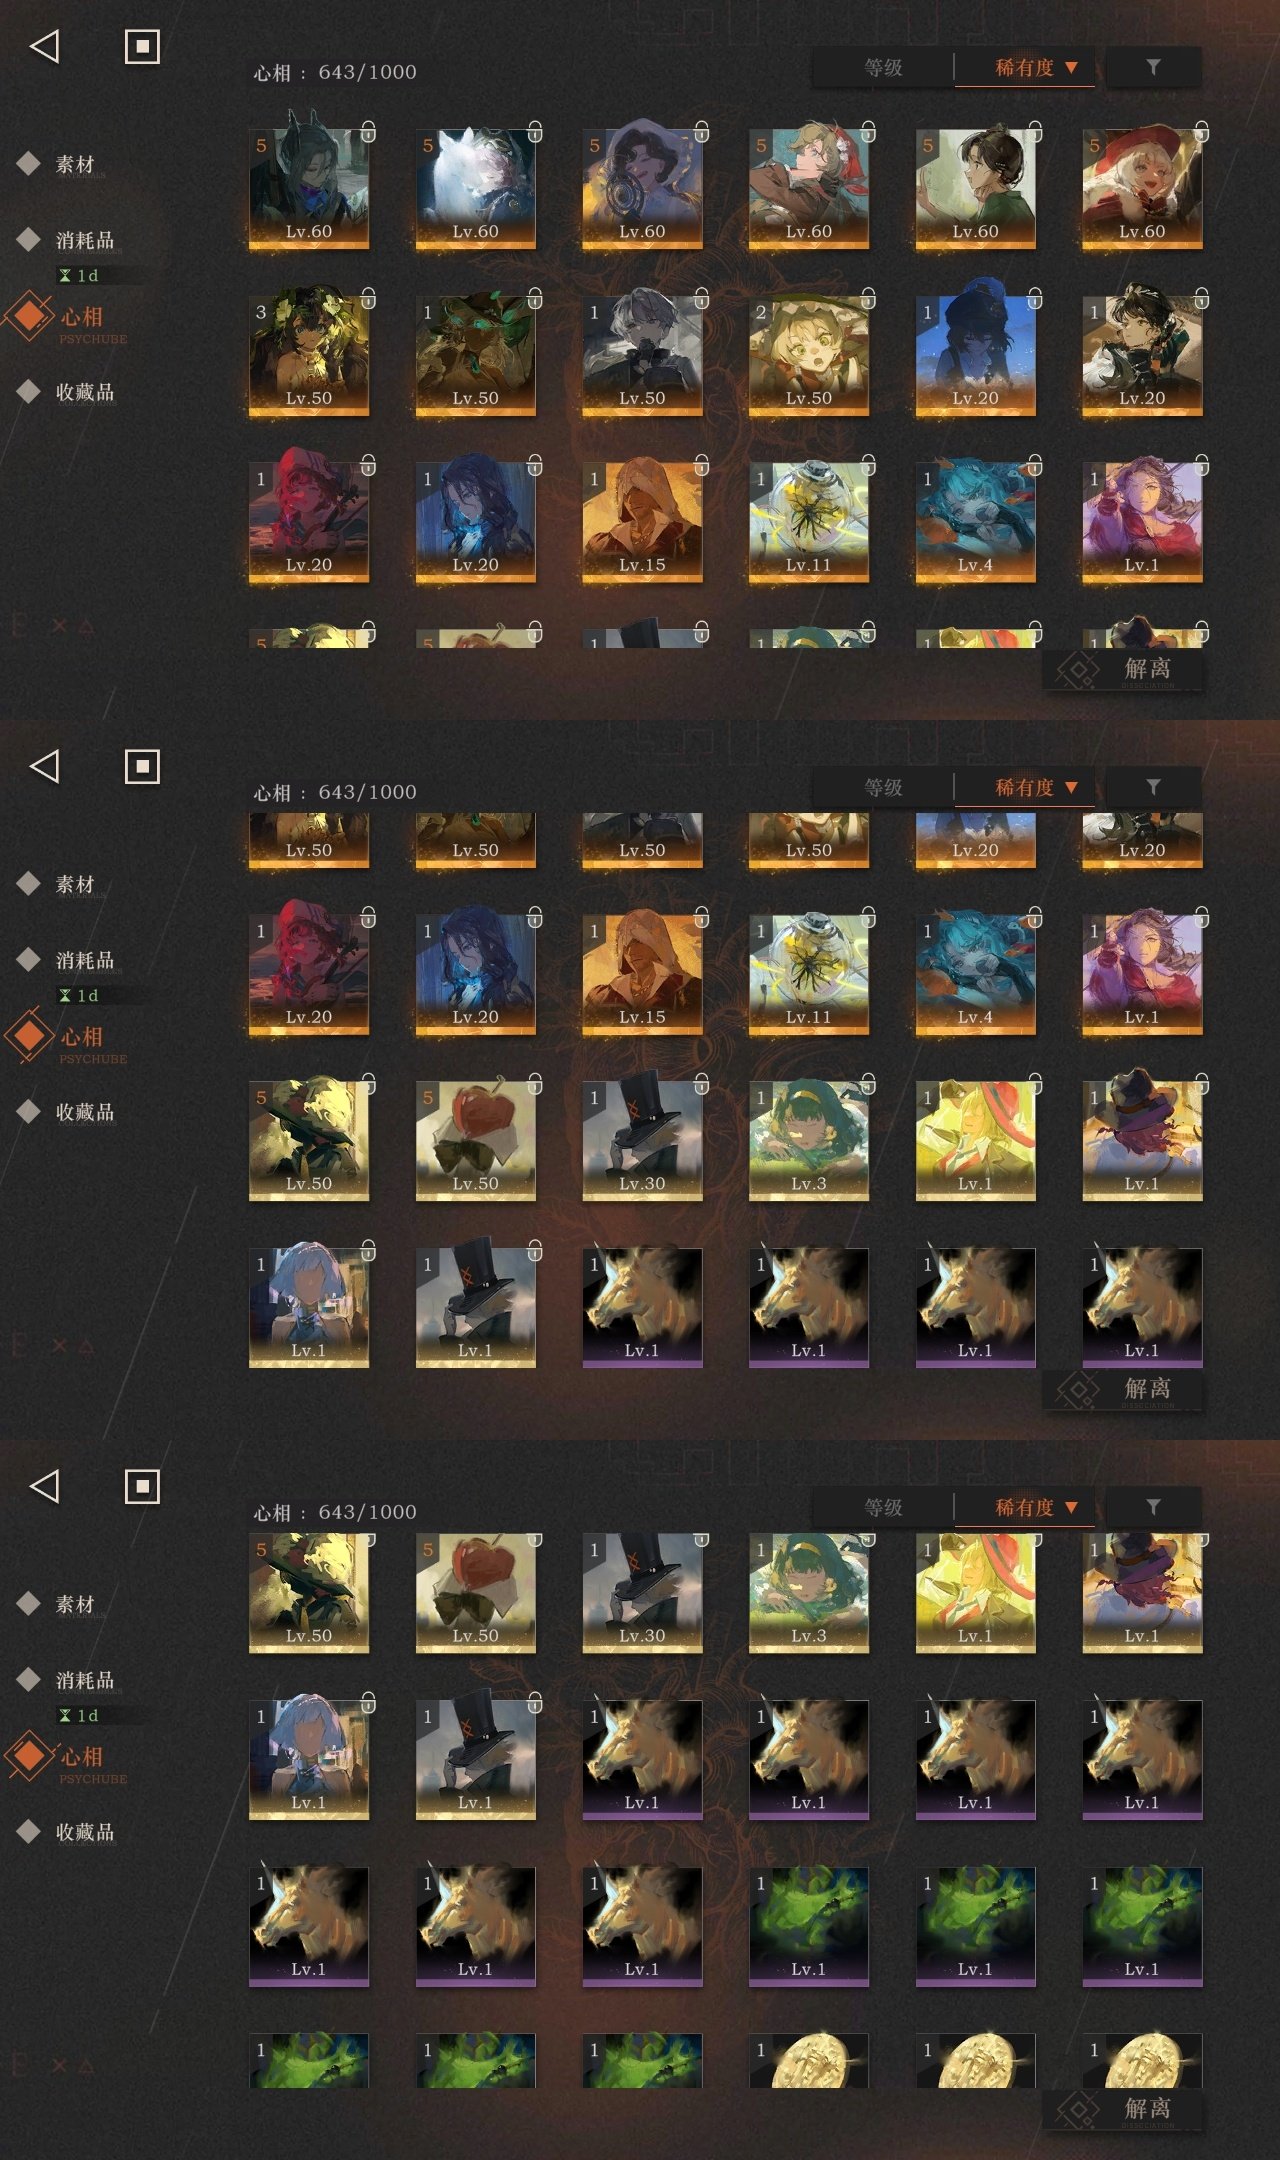Select the Lv.60 girl with red headscarf psychube
The image size is (1280, 2160).
click(x=809, y=187)
